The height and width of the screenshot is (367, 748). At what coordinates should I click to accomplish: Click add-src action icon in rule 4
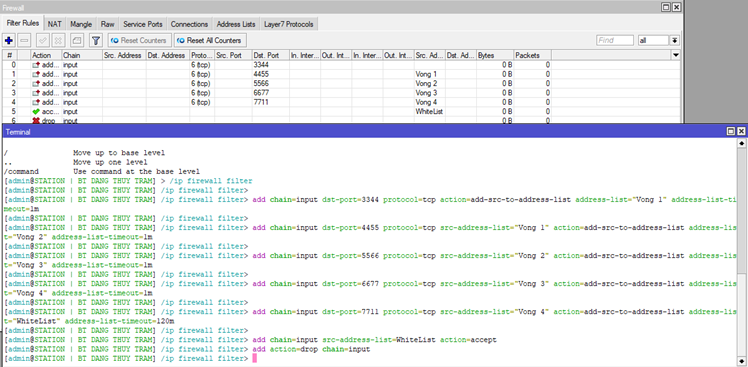(x=36, y=102)
